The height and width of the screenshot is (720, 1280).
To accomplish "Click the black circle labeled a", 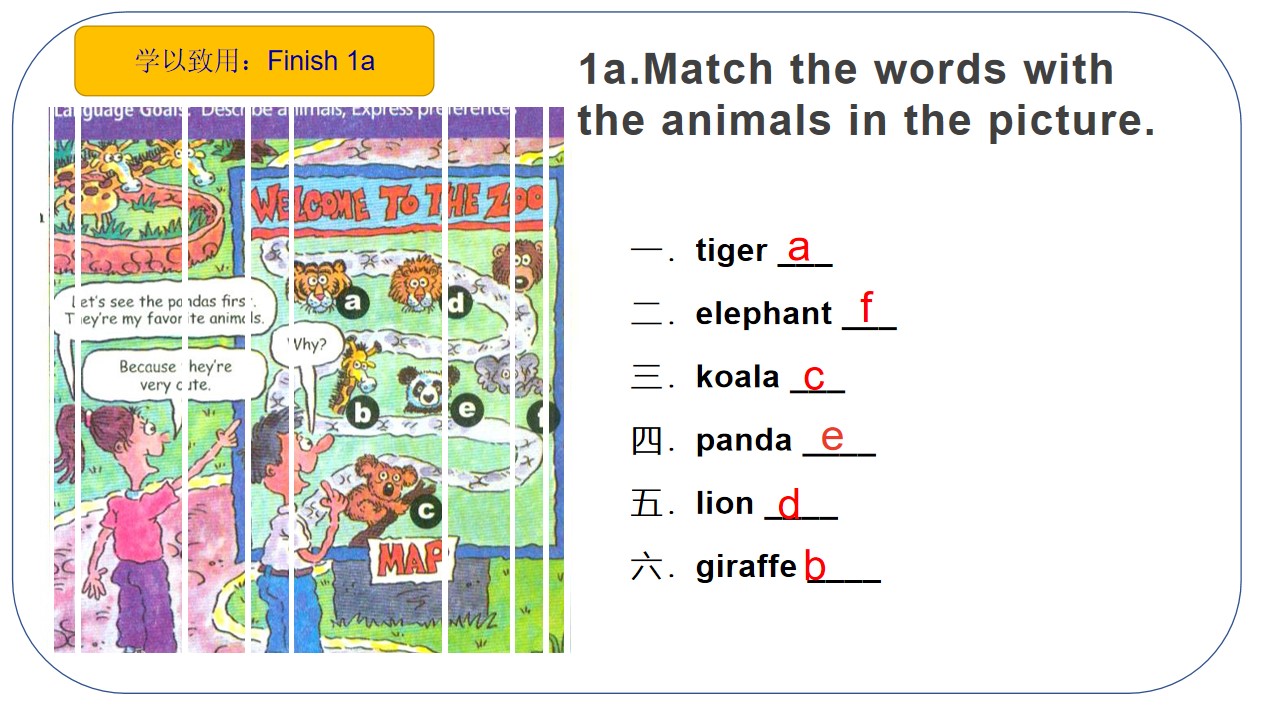I will pos(351,301).
